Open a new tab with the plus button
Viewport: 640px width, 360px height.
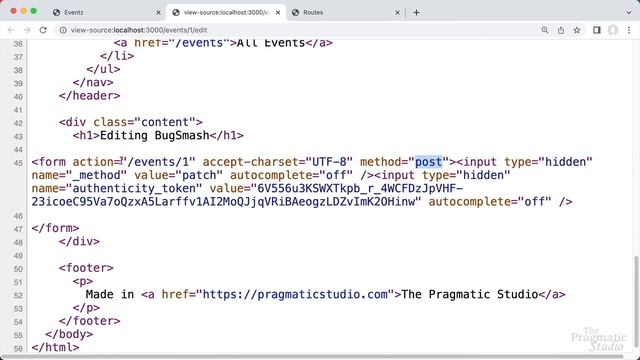[x=416, y=12]
